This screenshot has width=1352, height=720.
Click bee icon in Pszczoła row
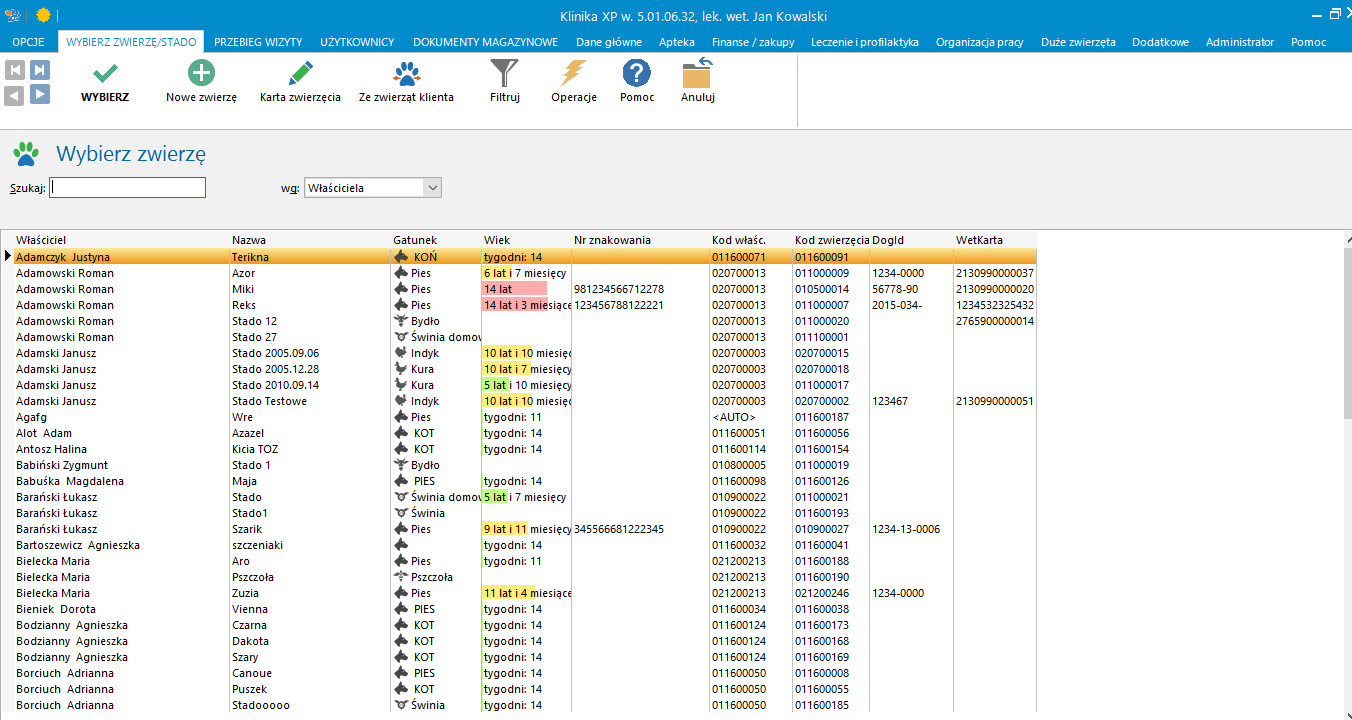[x=402, y=577]
